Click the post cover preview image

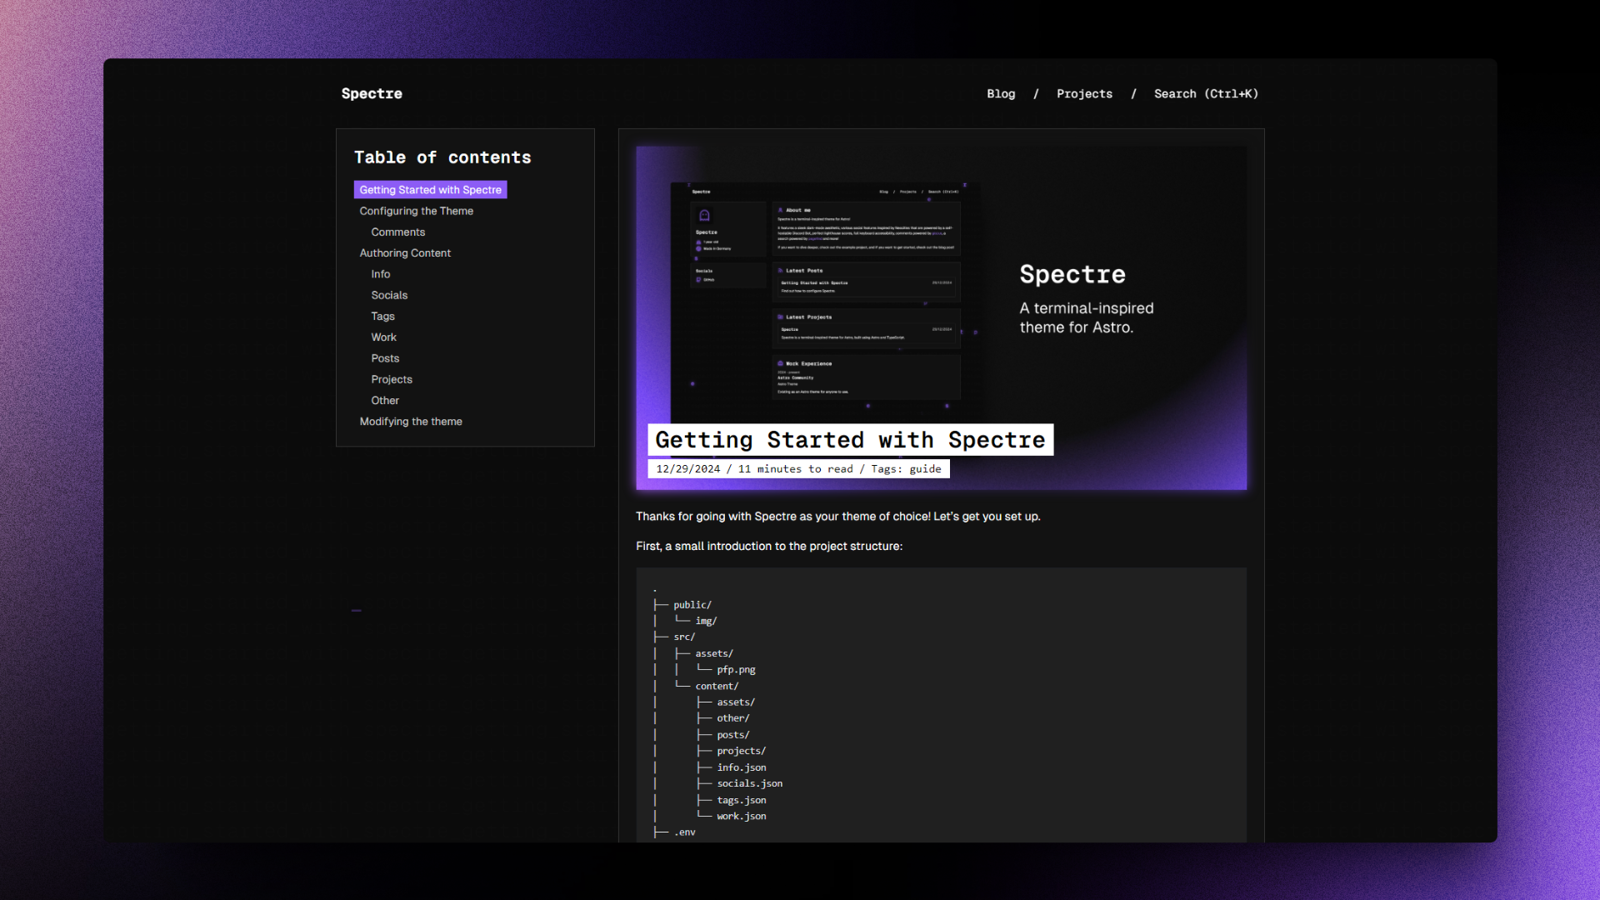941,318
